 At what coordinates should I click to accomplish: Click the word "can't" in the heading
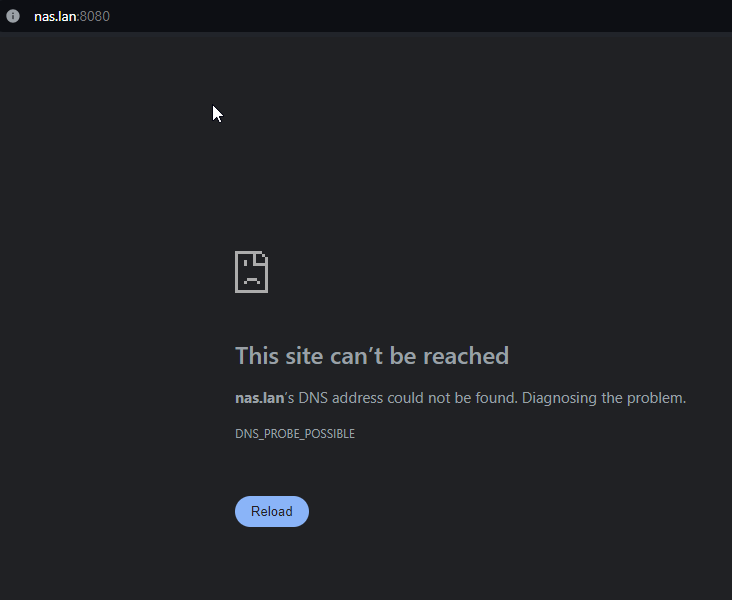pyautogui.click(x=356, y=356)
